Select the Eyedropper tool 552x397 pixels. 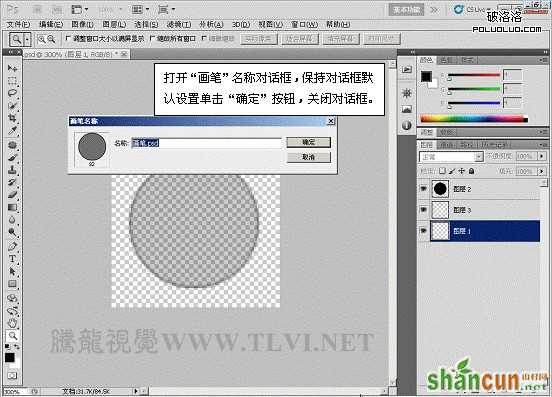click(x=12, y=131)
